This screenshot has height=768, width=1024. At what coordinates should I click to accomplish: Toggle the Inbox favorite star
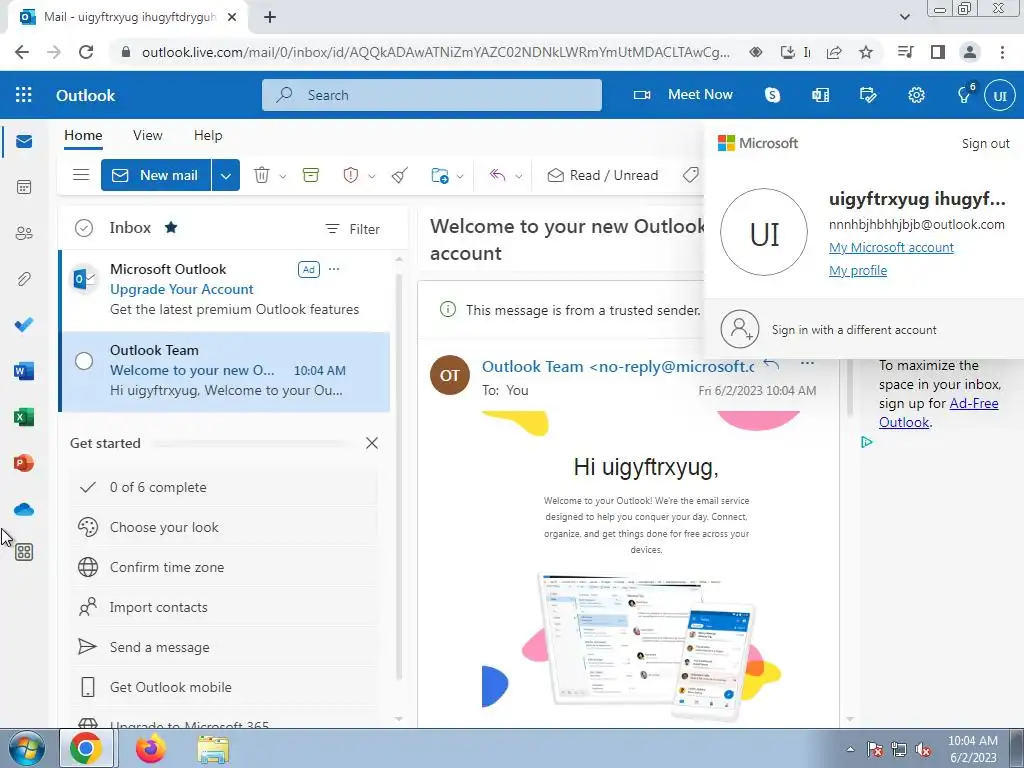(x=171, y=227)
